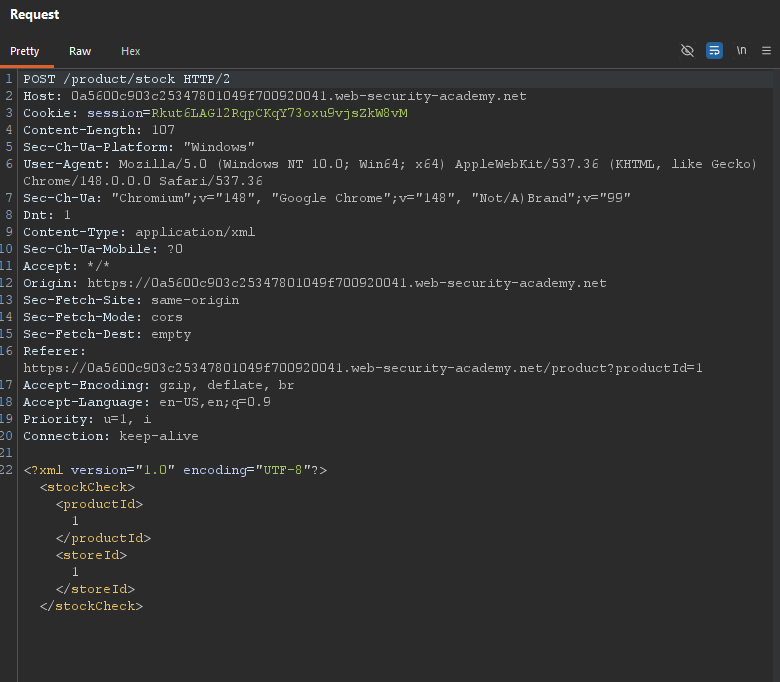Screen dimensions: 780x682
Task: Click the empty line 21 in editor
Action: click(395, 453)
